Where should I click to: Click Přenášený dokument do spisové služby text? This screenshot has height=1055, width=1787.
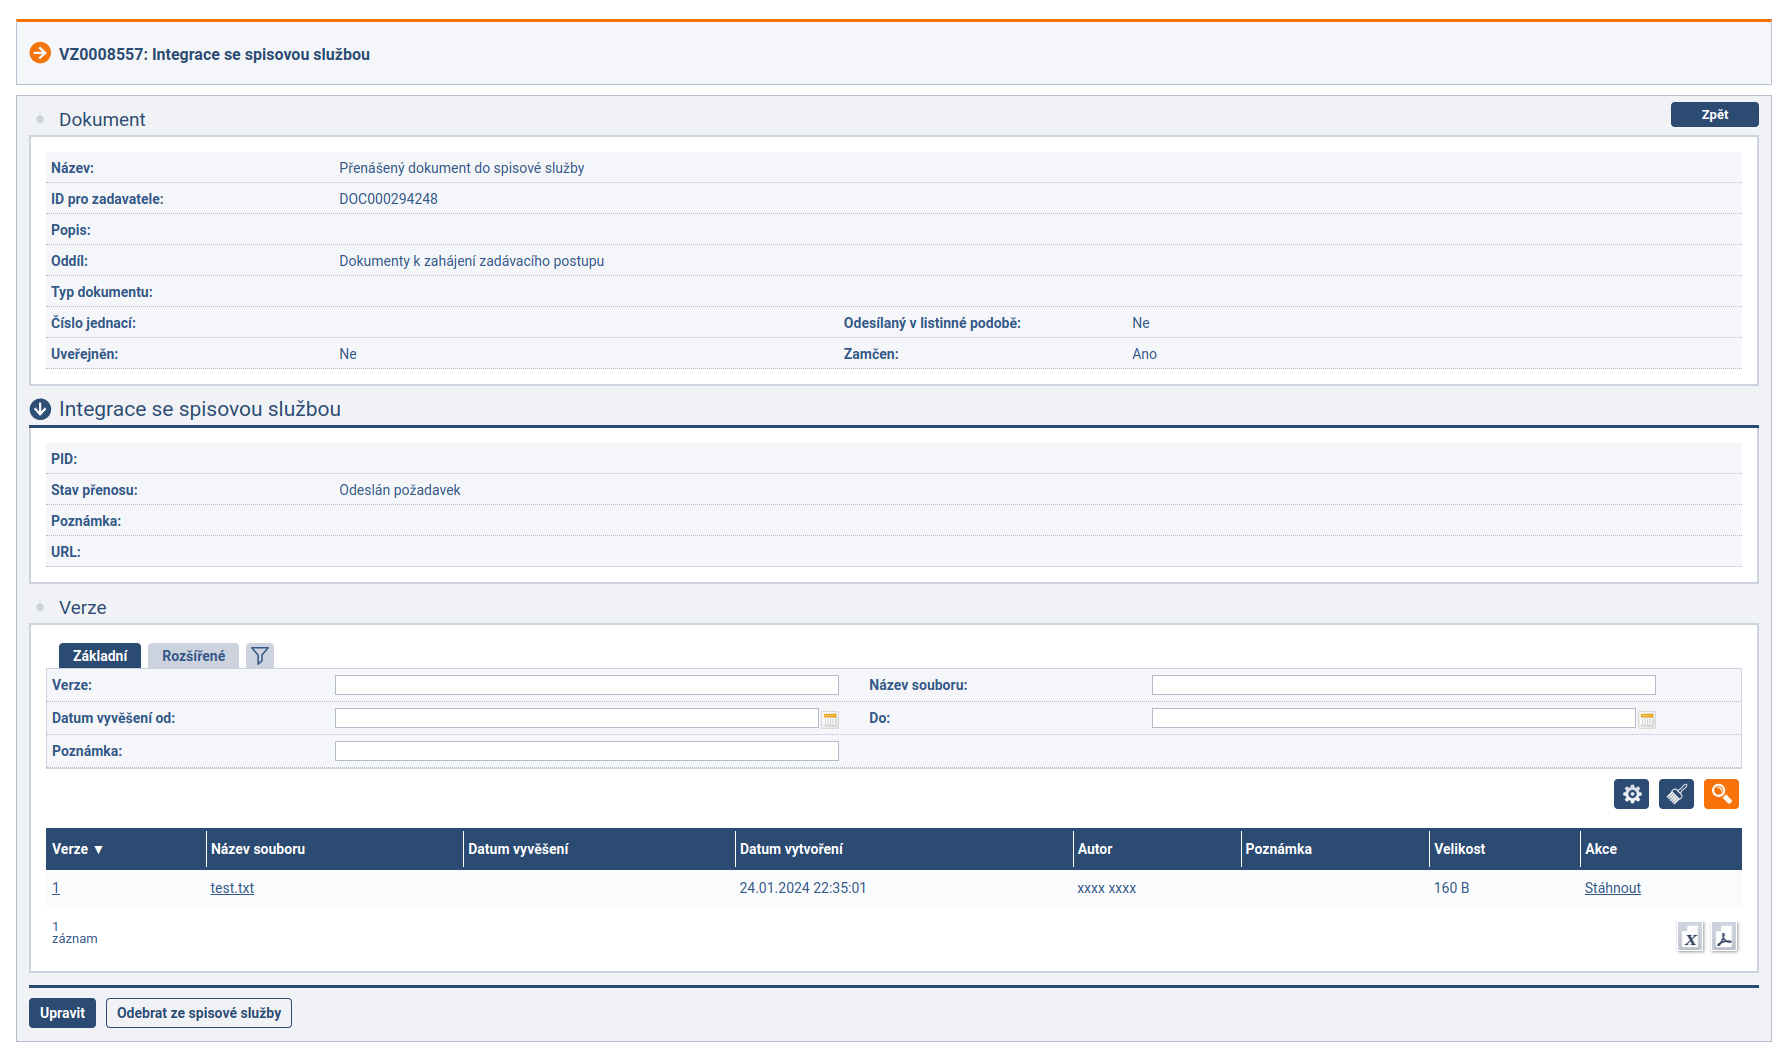coord(462,168)
